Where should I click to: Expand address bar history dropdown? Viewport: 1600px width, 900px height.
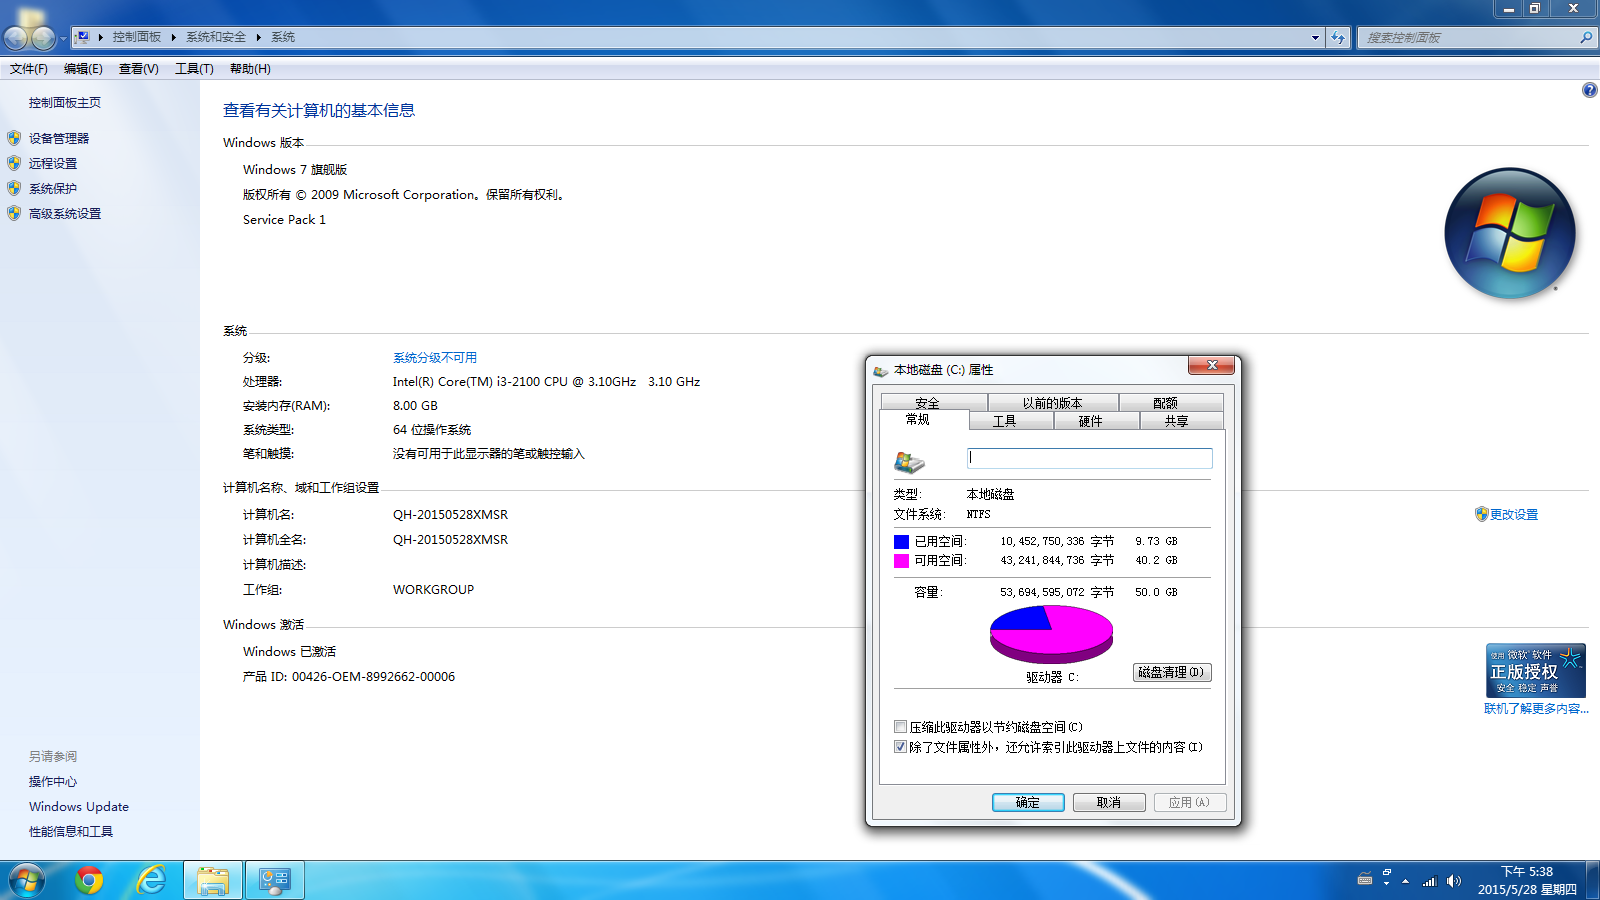coord(1315,38)
